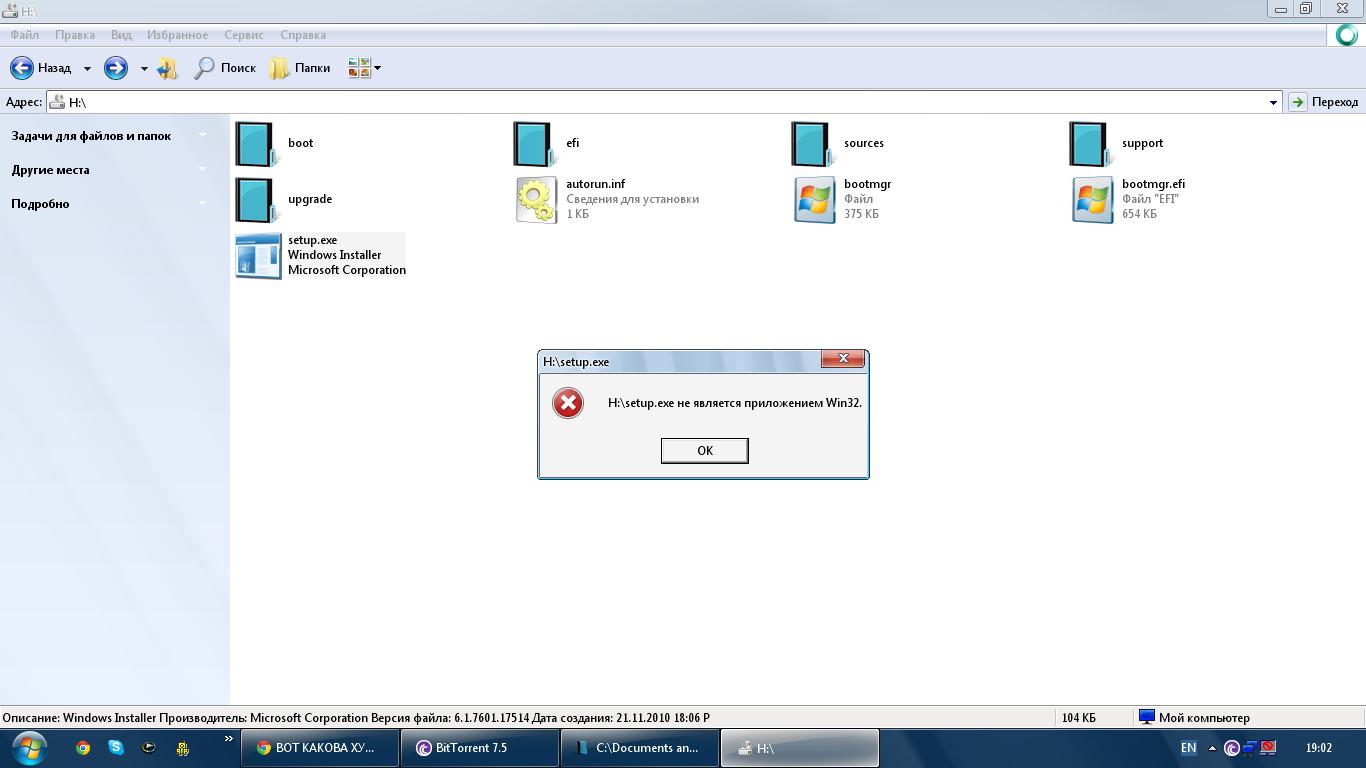The image size is (1366, 768).
Task: Click the bootmgr.efi file name
Action: (x=1153, y=184)
